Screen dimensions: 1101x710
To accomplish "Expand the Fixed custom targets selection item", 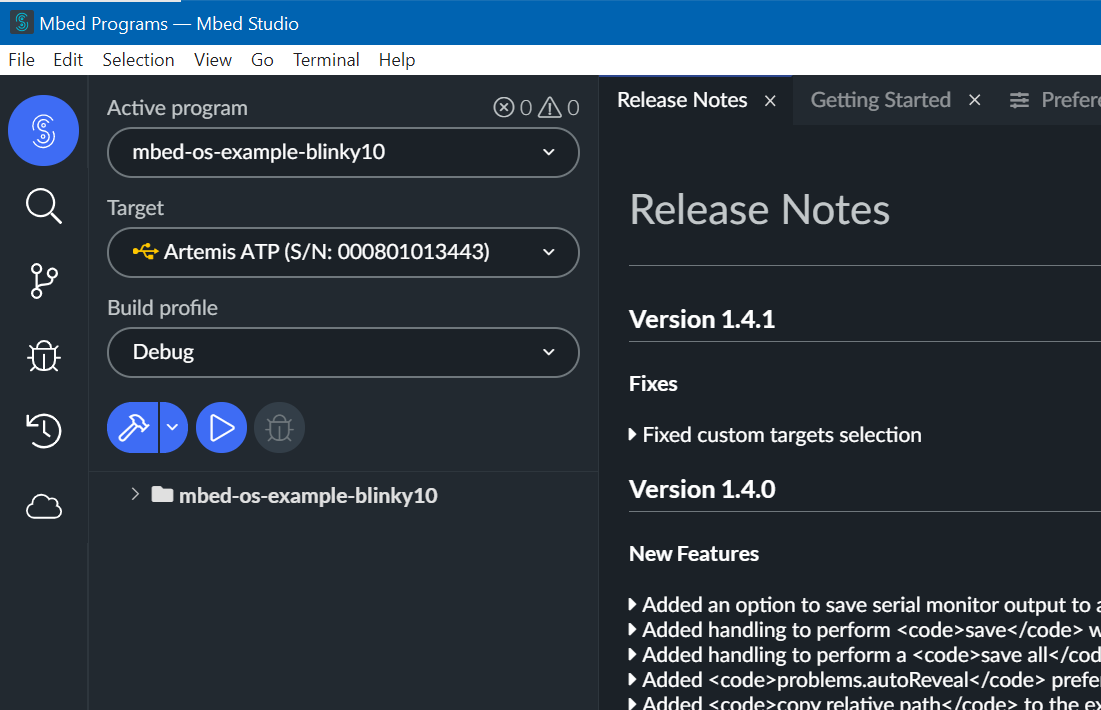I will (633, 435).
